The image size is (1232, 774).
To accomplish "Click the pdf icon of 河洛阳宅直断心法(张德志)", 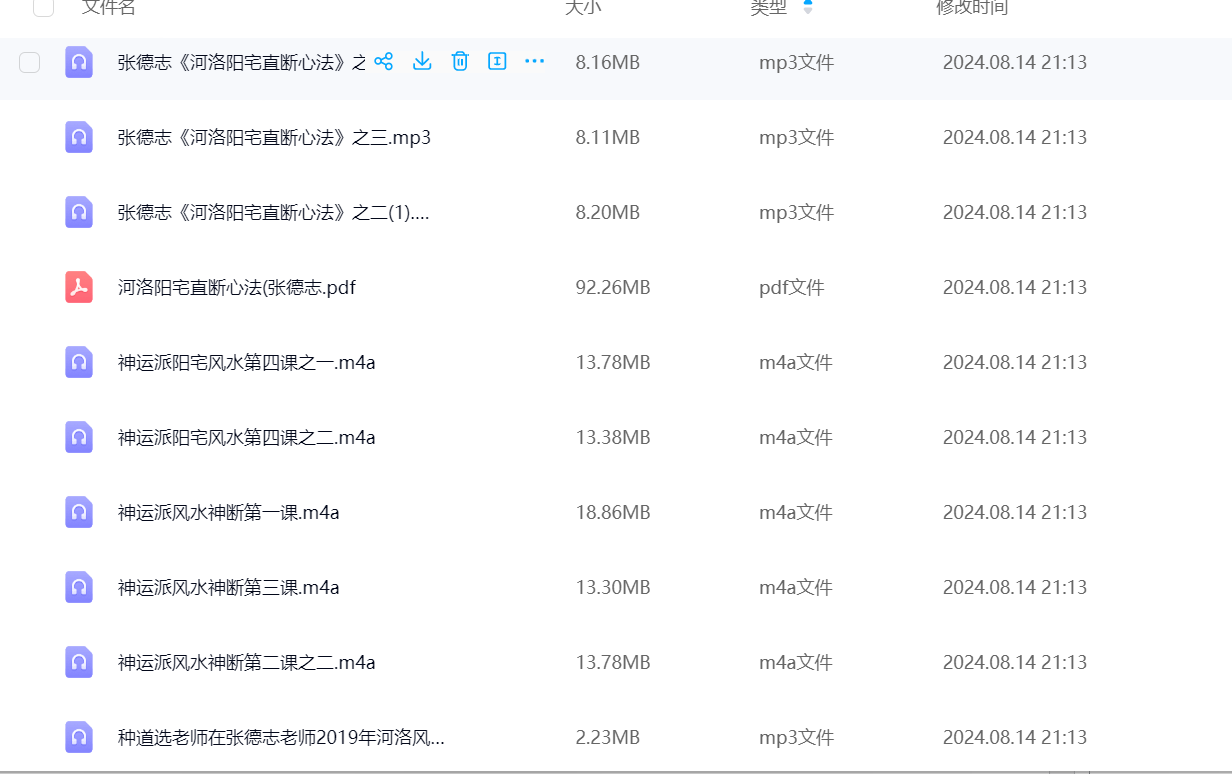I will [x=79, y=287].
